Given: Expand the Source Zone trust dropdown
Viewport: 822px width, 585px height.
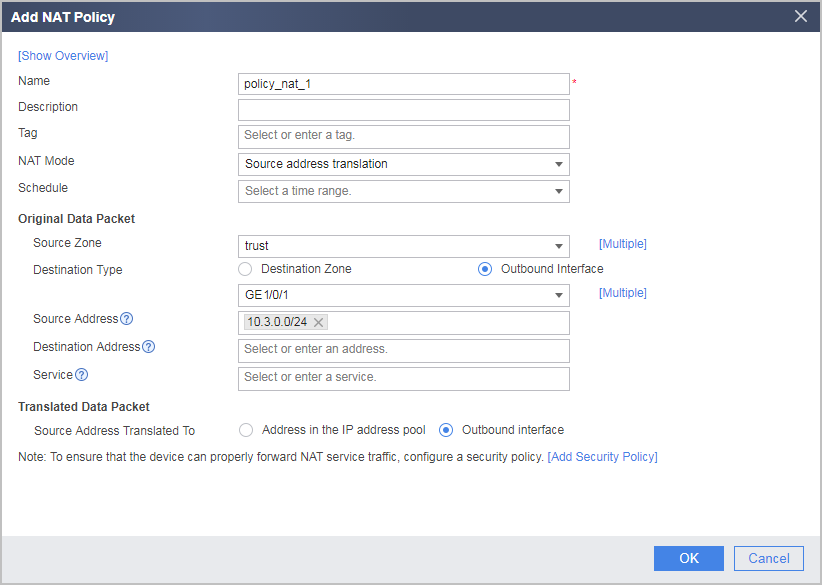Looking at the screenshot, I should (x=404, y=246).
